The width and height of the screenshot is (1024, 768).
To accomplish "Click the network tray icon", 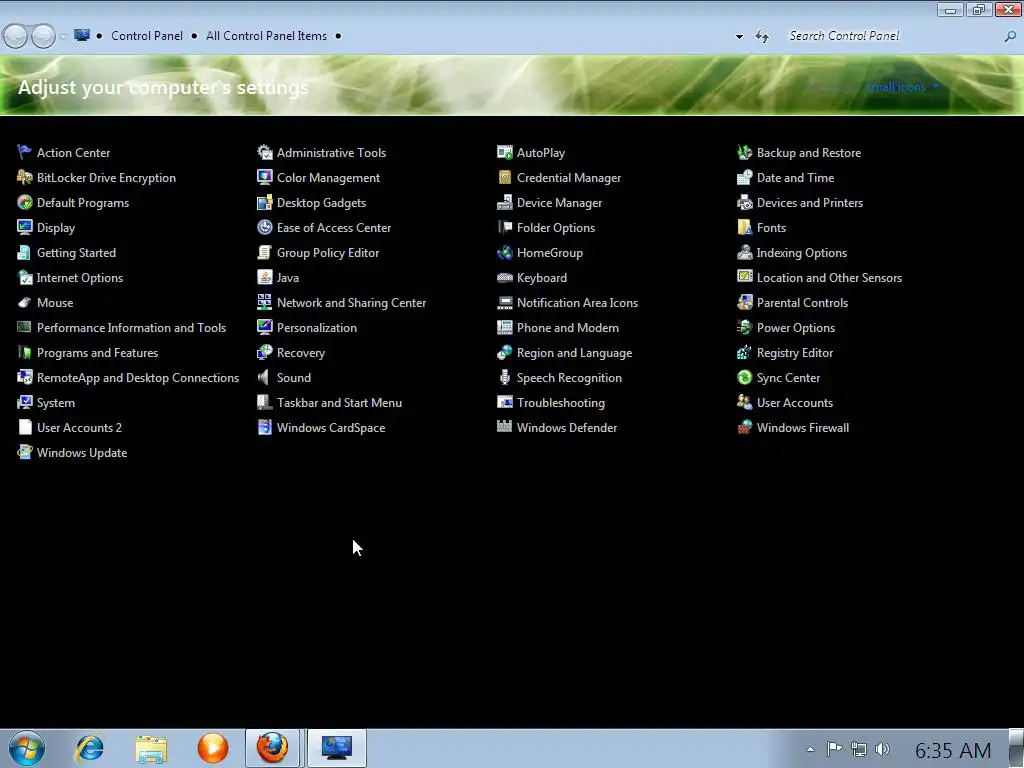I will tap(859, 750).
